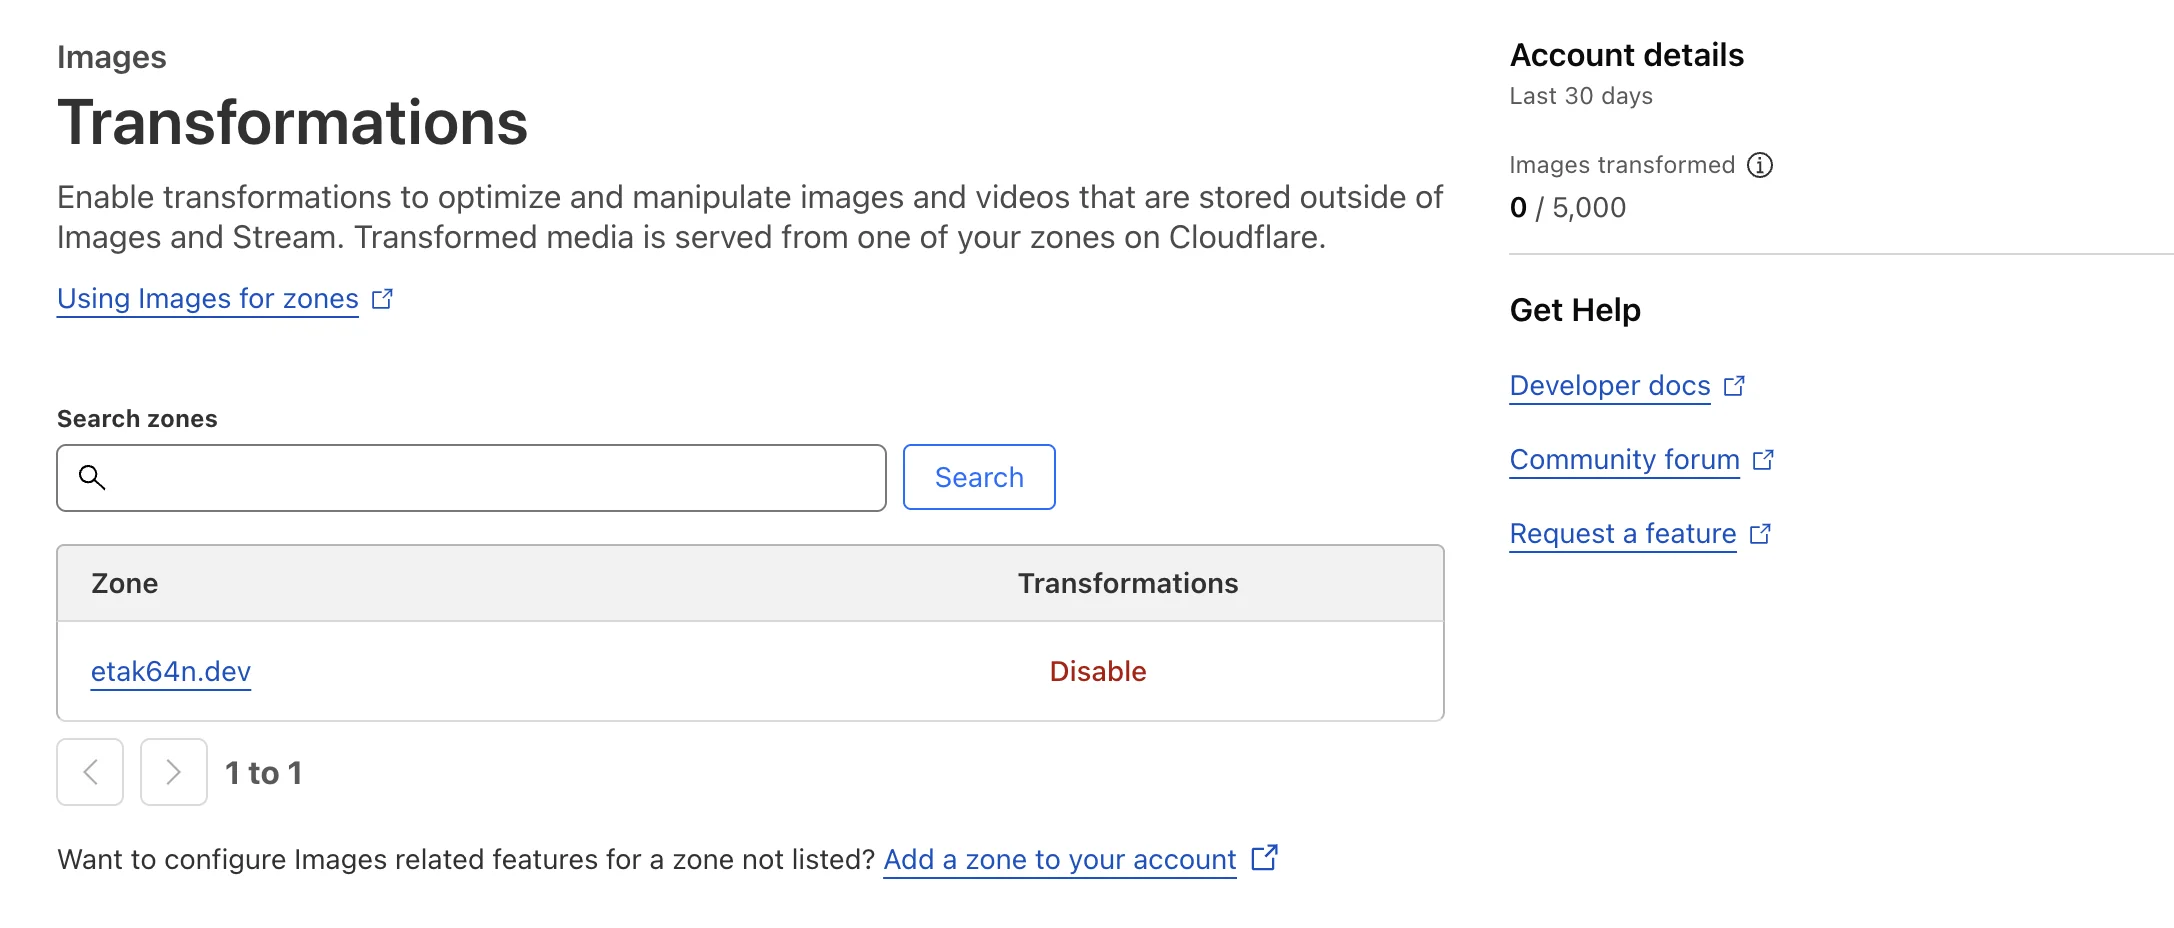Open the Request a feature link
The width and height of the screenshot is (2174, 928).
[1622, 534]
